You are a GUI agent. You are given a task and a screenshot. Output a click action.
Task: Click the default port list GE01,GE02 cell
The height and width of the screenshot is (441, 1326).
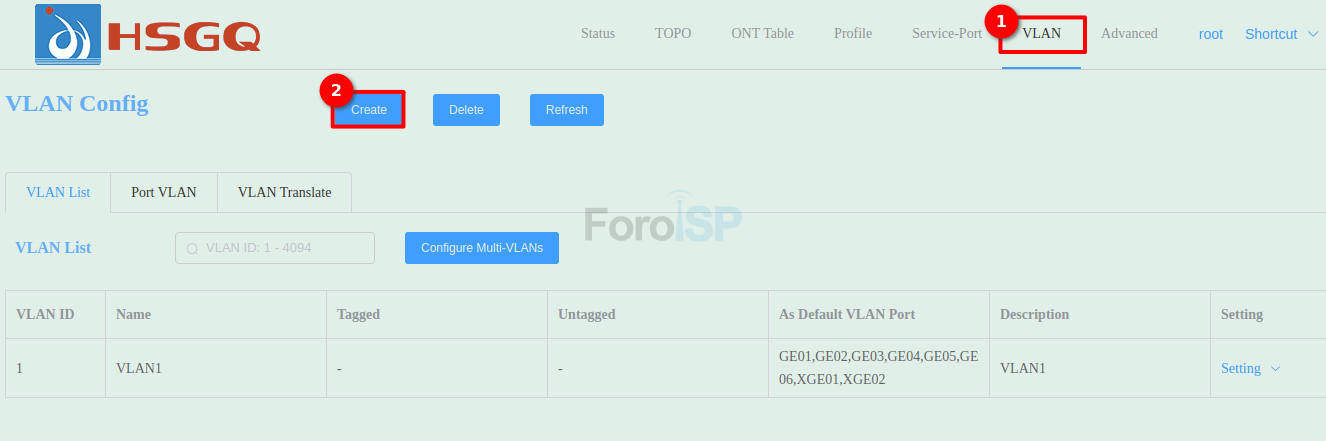tap(878, 368)
